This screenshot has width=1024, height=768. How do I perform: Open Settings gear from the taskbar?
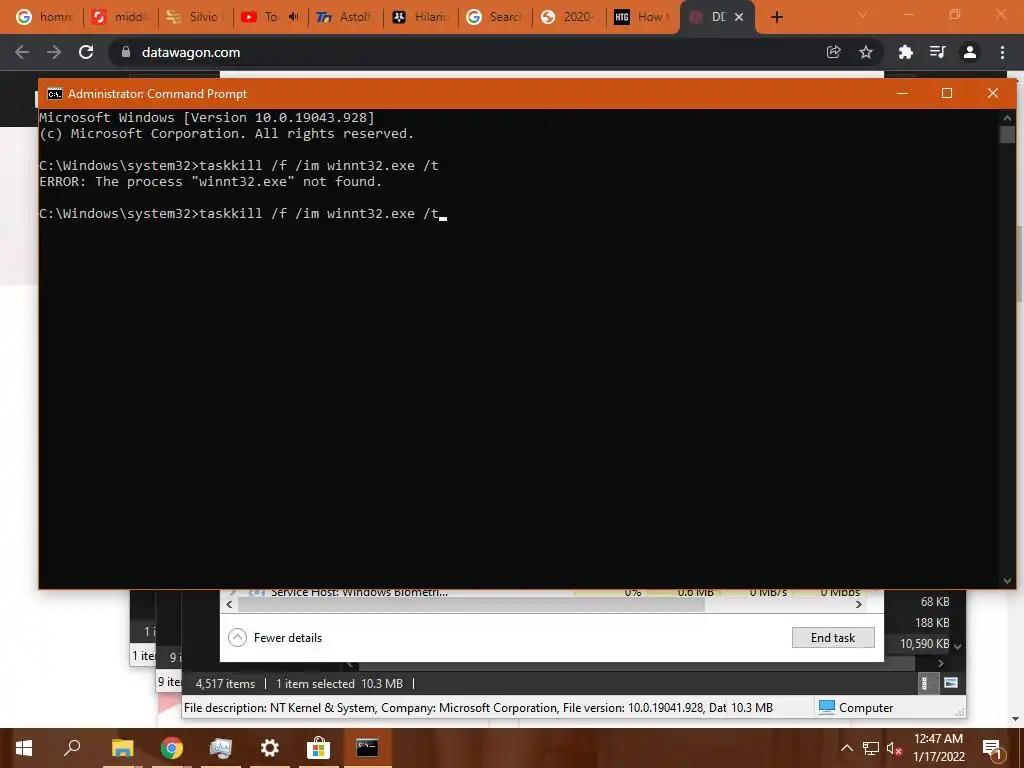pos(270,748)
